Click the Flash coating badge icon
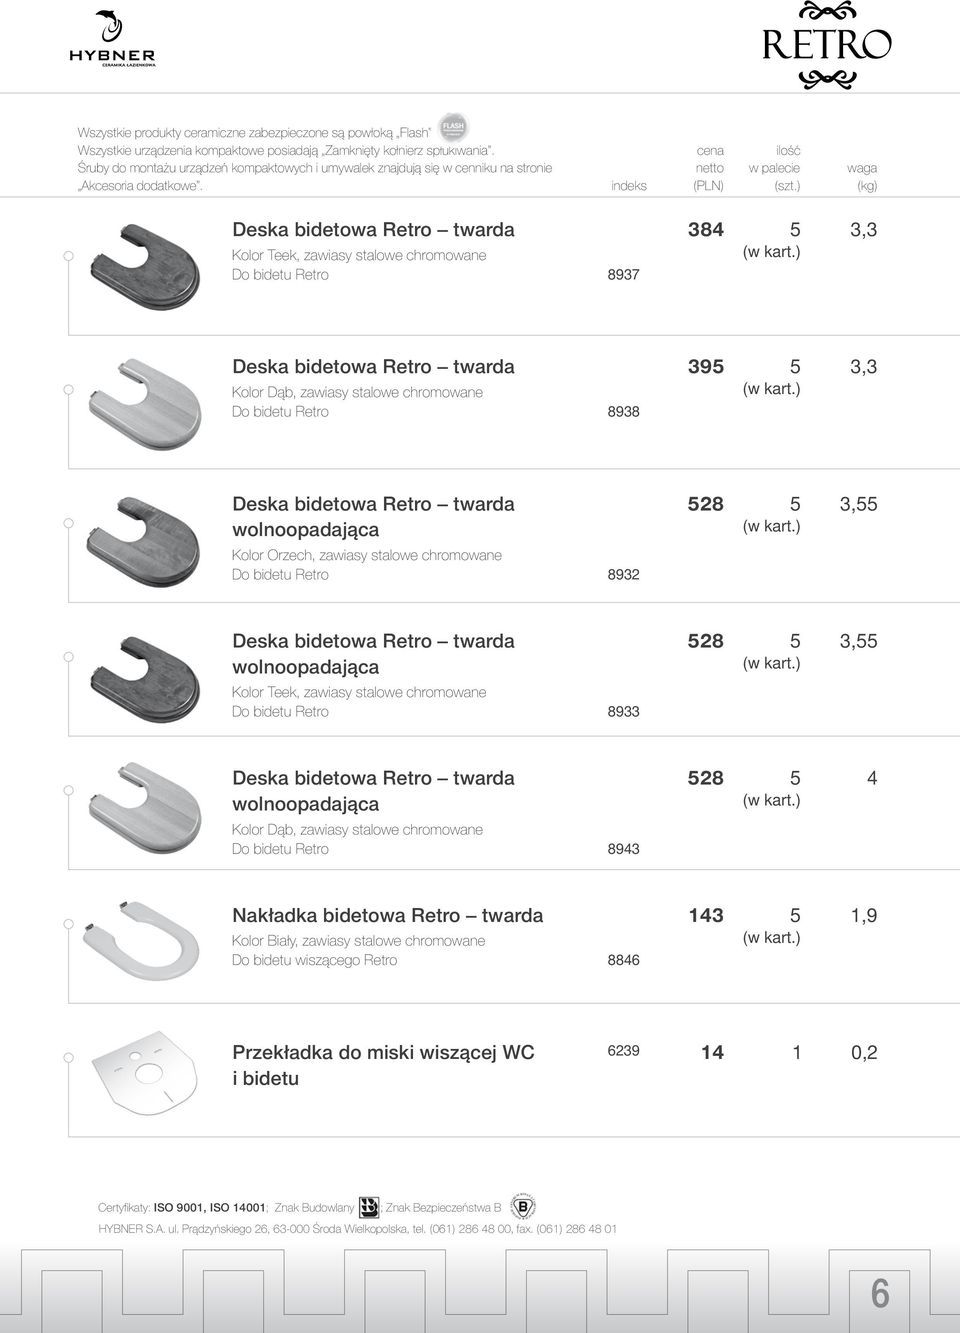This screenshot has width=960, height=1333. point(453,127)
